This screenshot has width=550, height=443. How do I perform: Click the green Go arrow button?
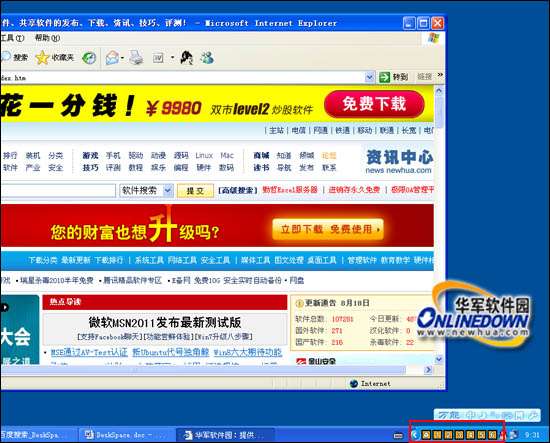[384, 77]
